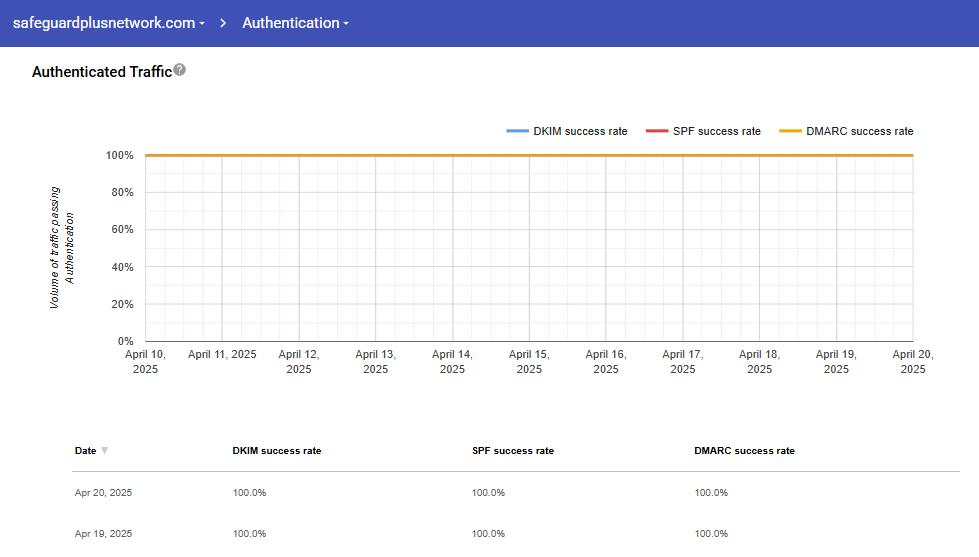Click the blue DKIM legend color line

pos(518,131)
